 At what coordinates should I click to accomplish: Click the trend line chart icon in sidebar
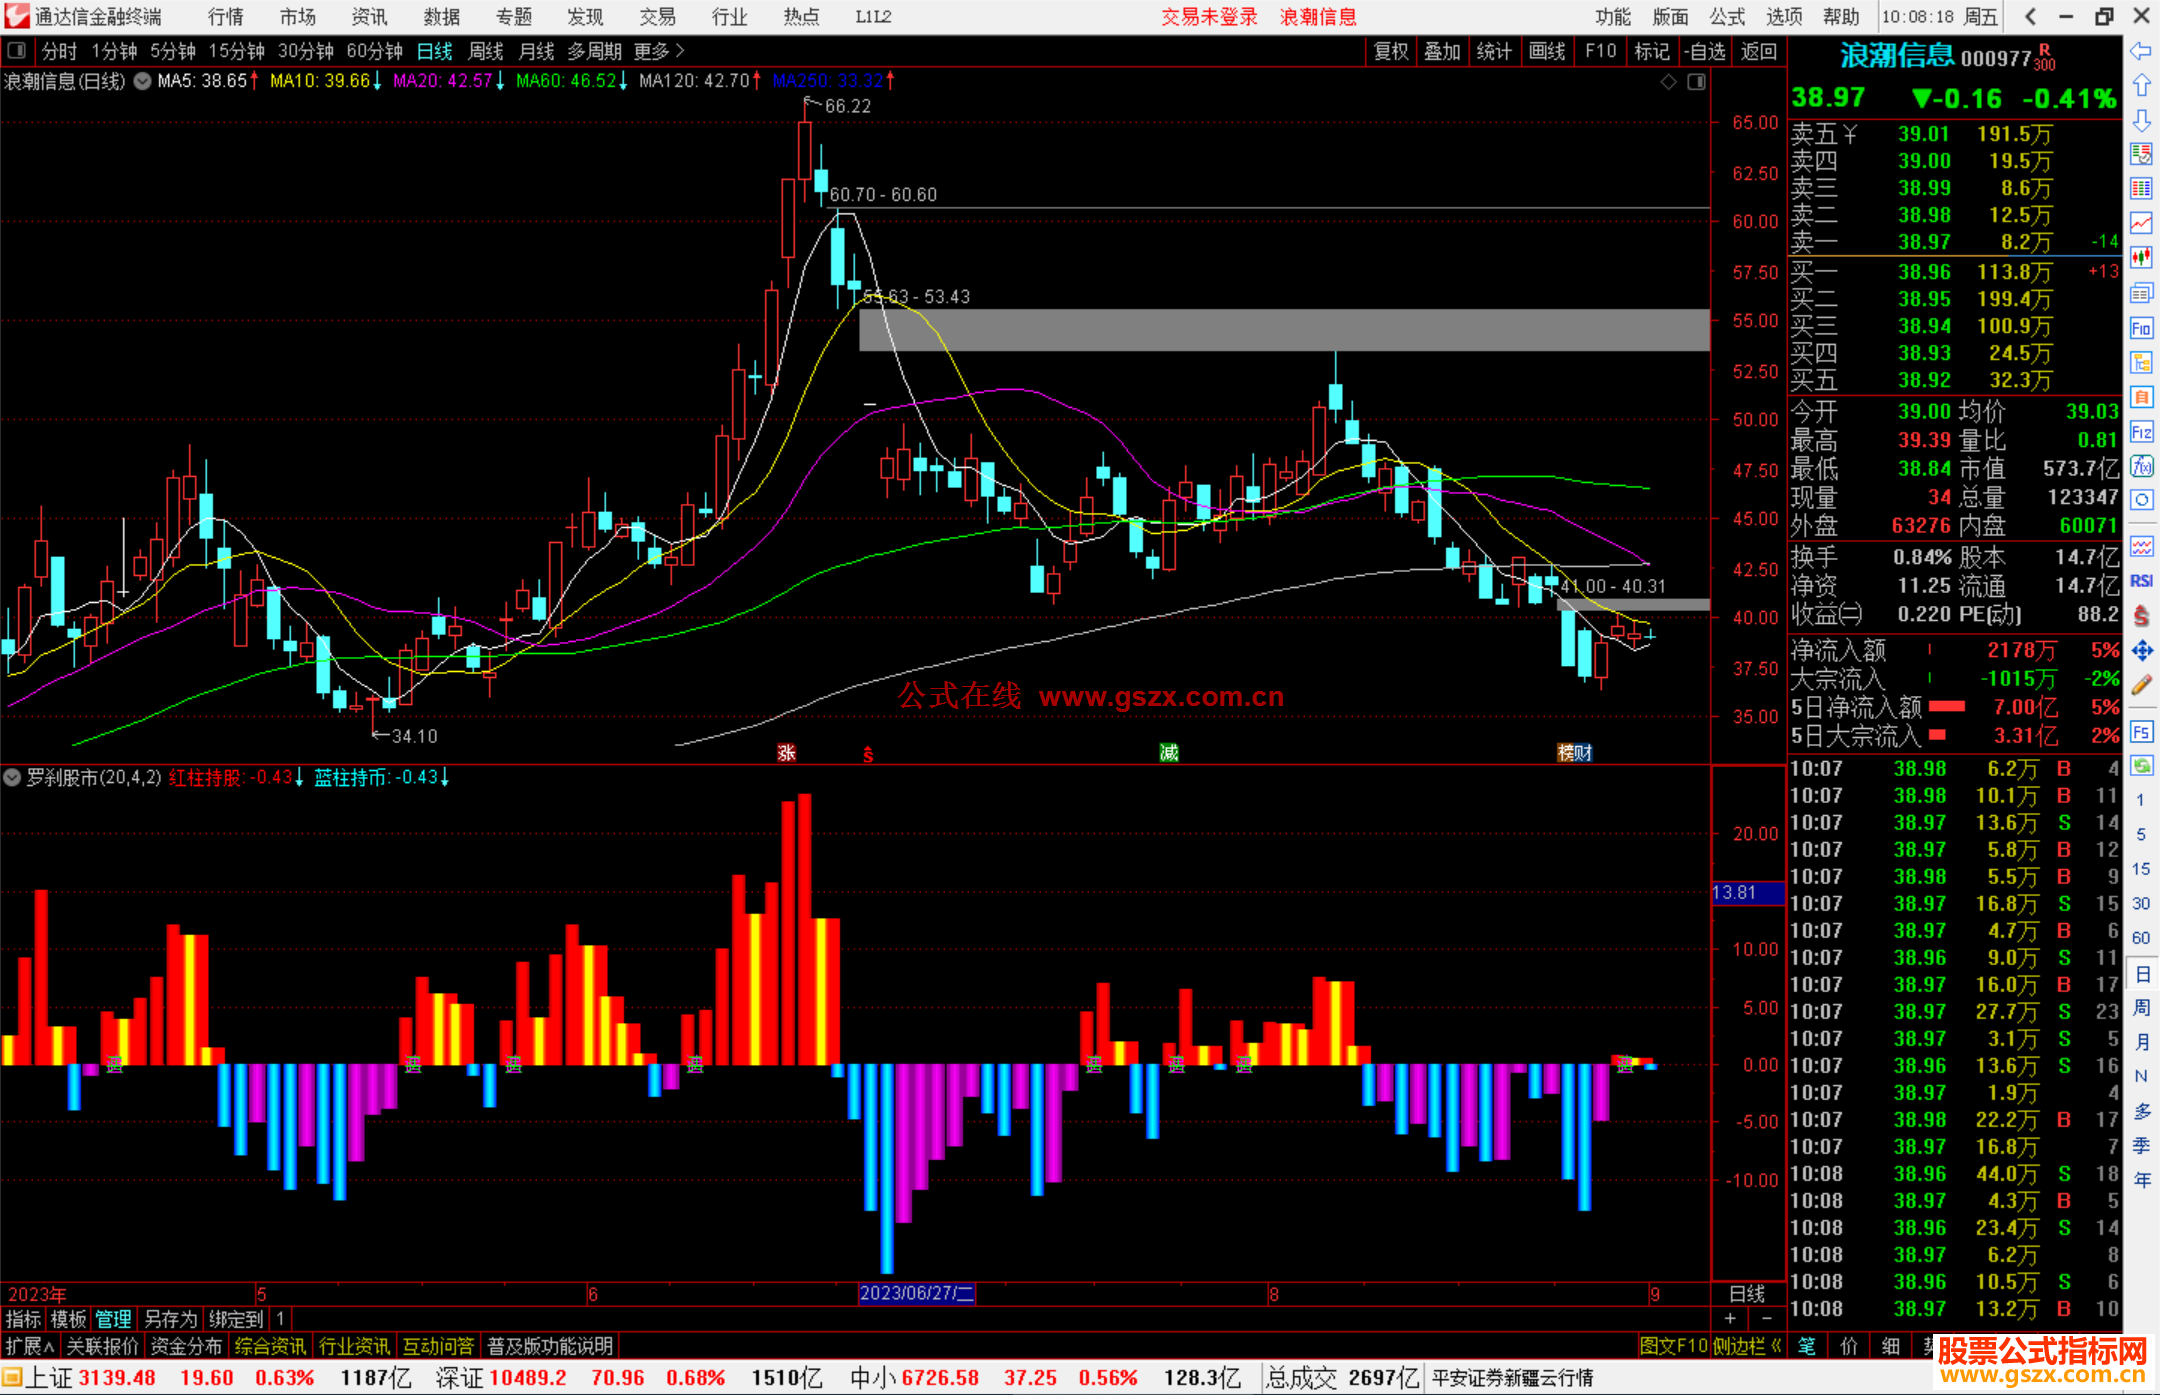point(2141,222)
